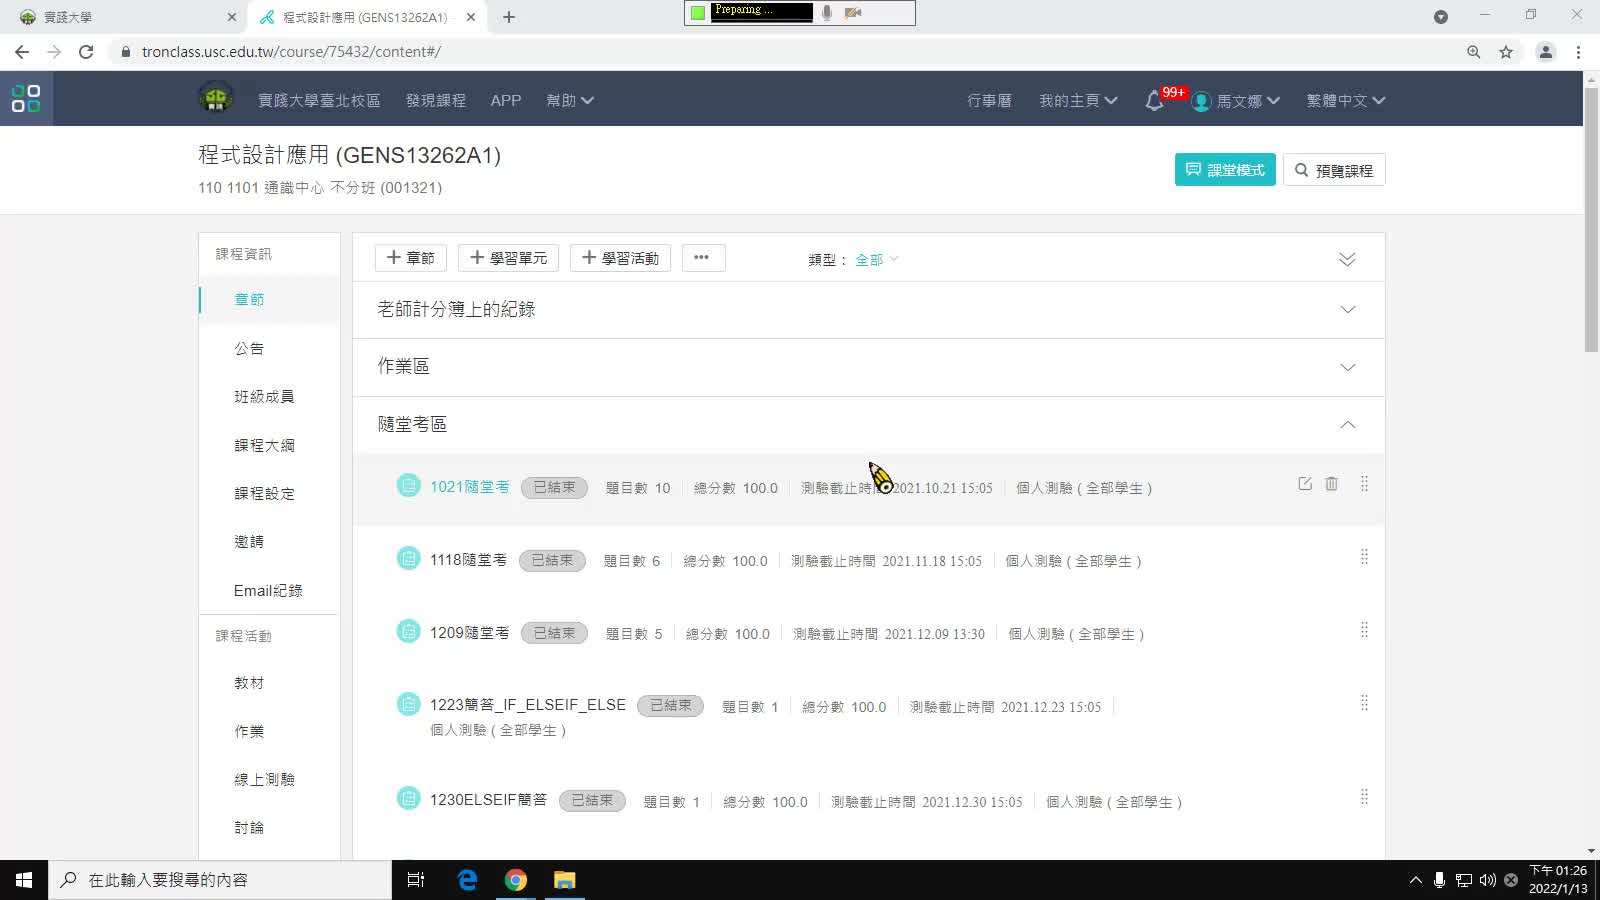Image resolution: width=1600 pixels, height=900 pixels.
Task: Select Email紀錄 in the sidebar
Action: click(268, 591)
